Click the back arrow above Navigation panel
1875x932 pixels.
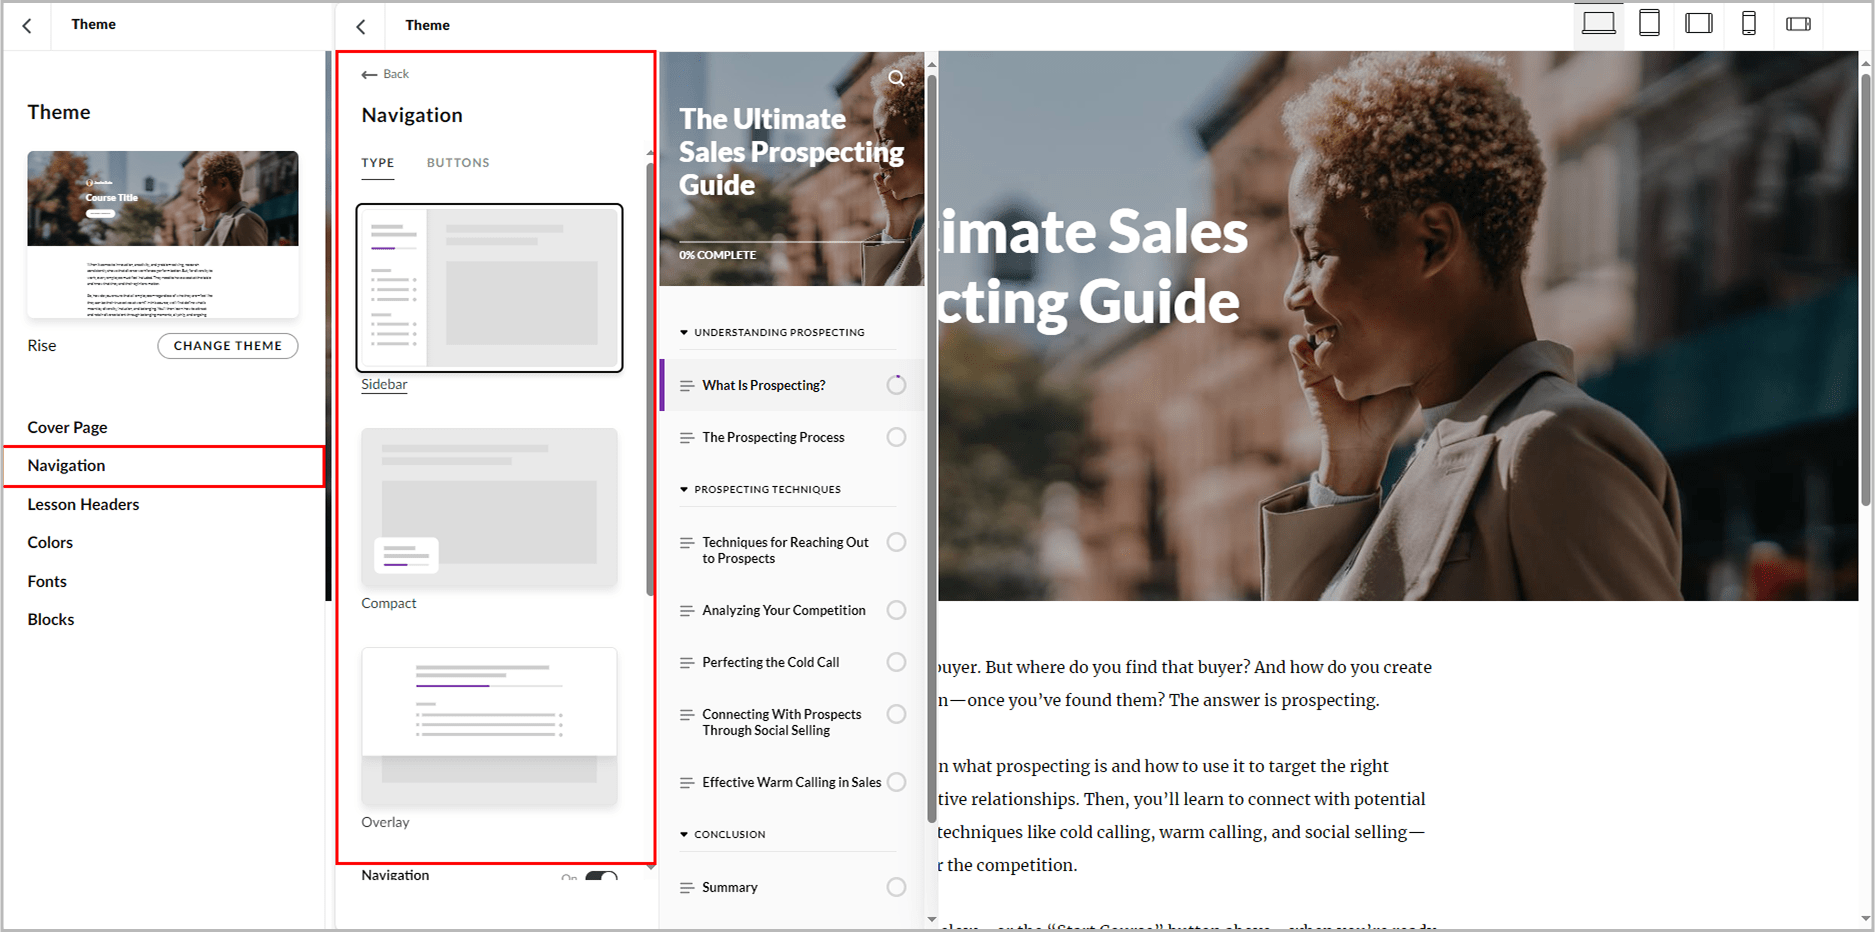point(369,73)
